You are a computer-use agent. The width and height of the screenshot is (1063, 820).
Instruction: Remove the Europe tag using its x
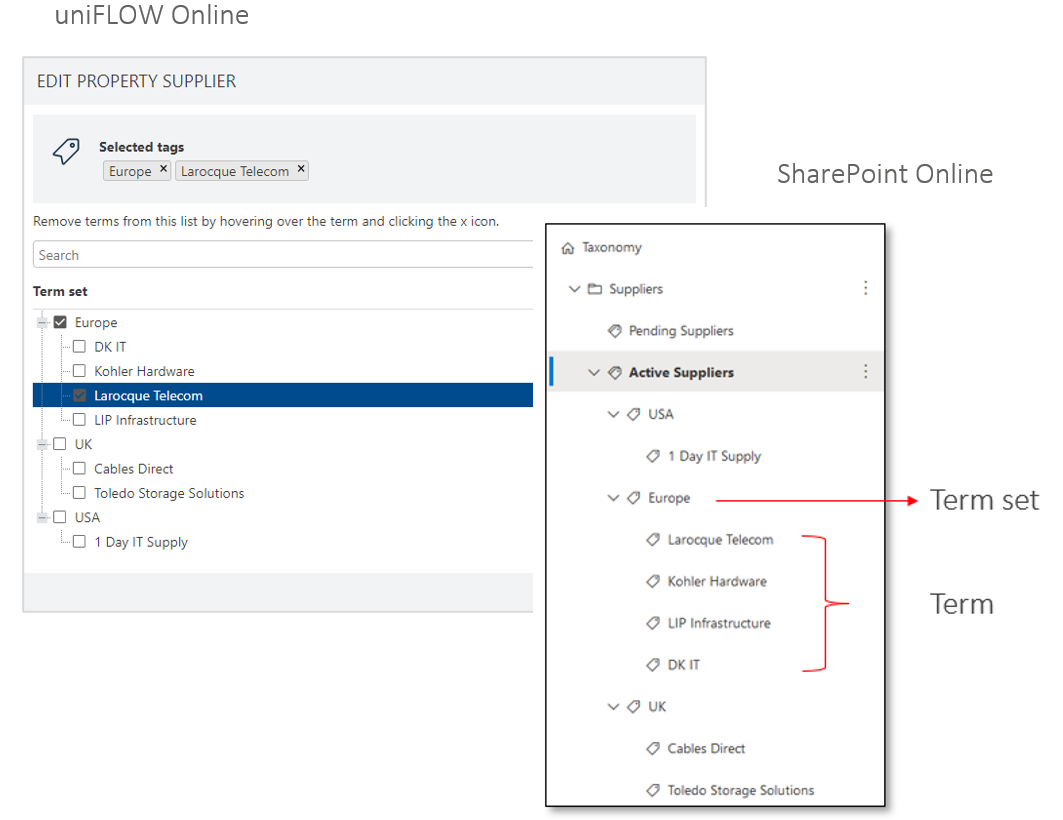(163, 169)
